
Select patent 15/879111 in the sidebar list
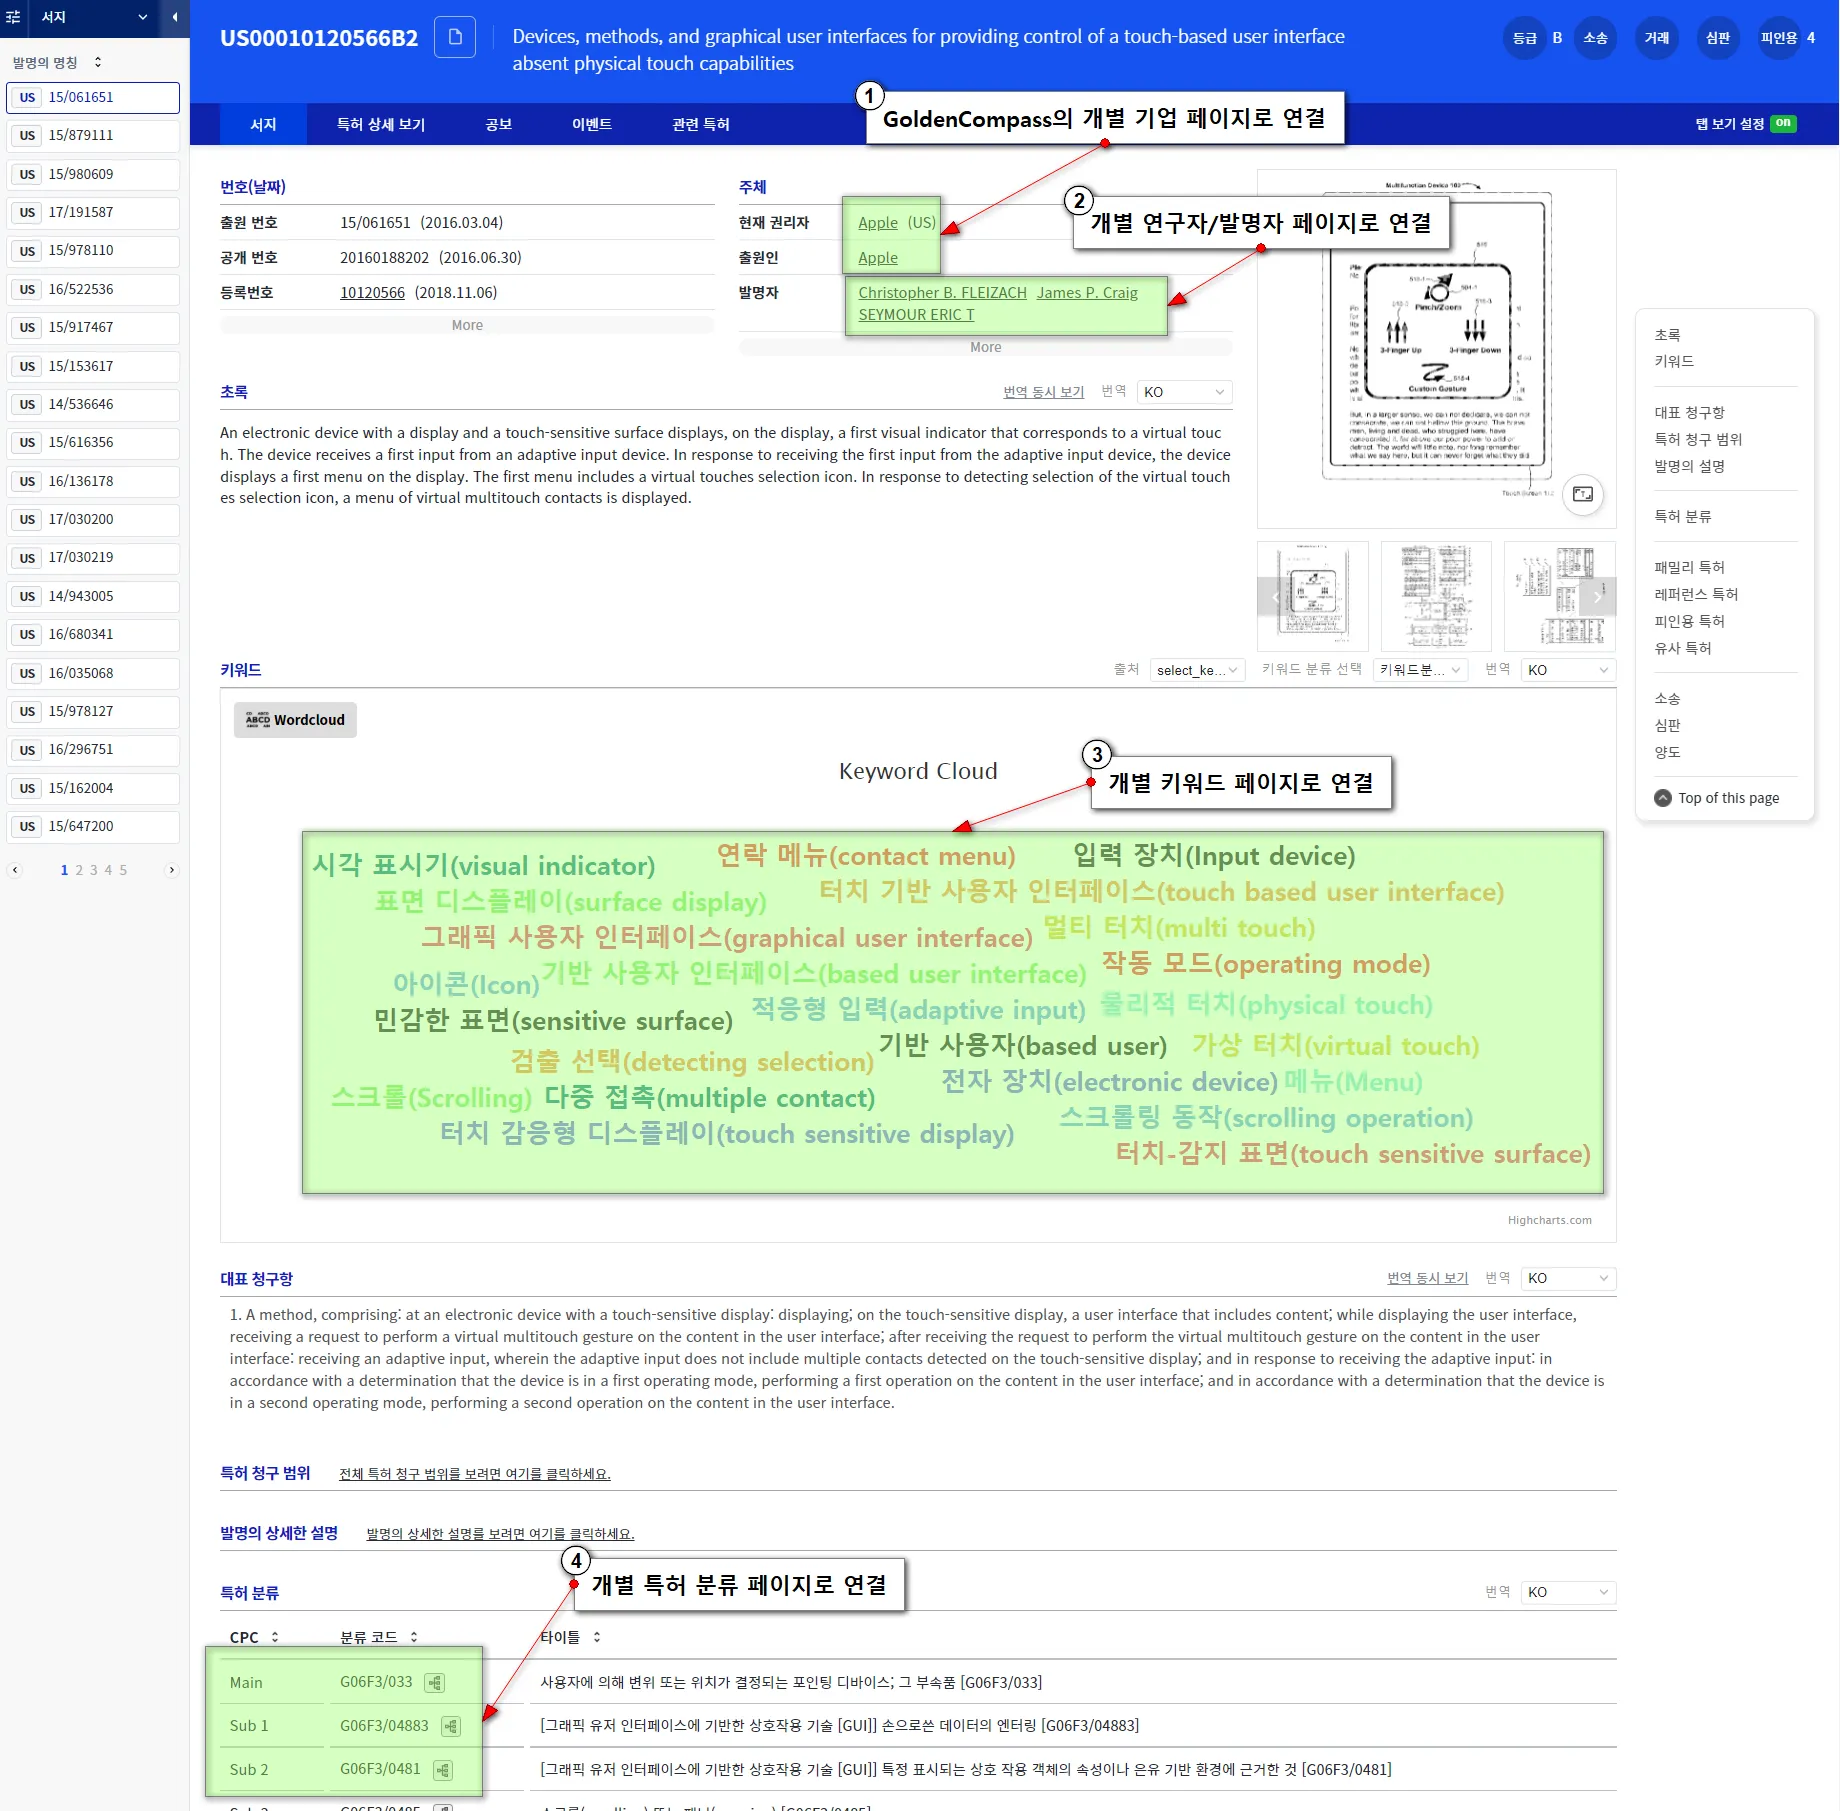coord(93,135)
